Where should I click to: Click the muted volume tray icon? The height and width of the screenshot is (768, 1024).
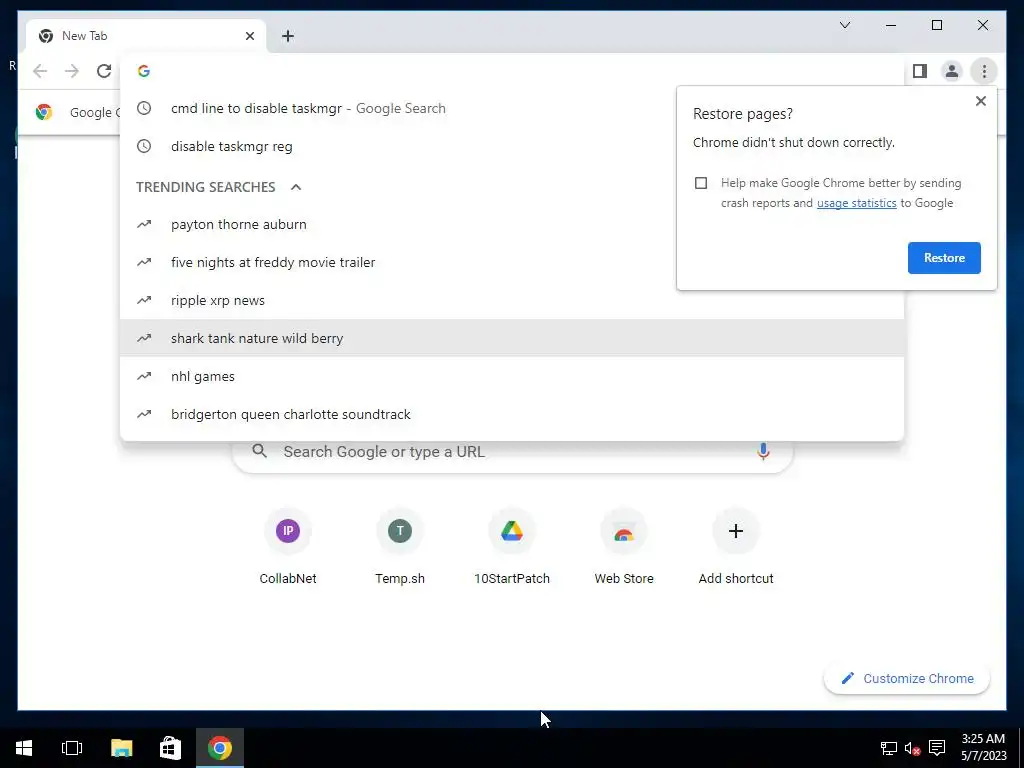pos(912,748)
